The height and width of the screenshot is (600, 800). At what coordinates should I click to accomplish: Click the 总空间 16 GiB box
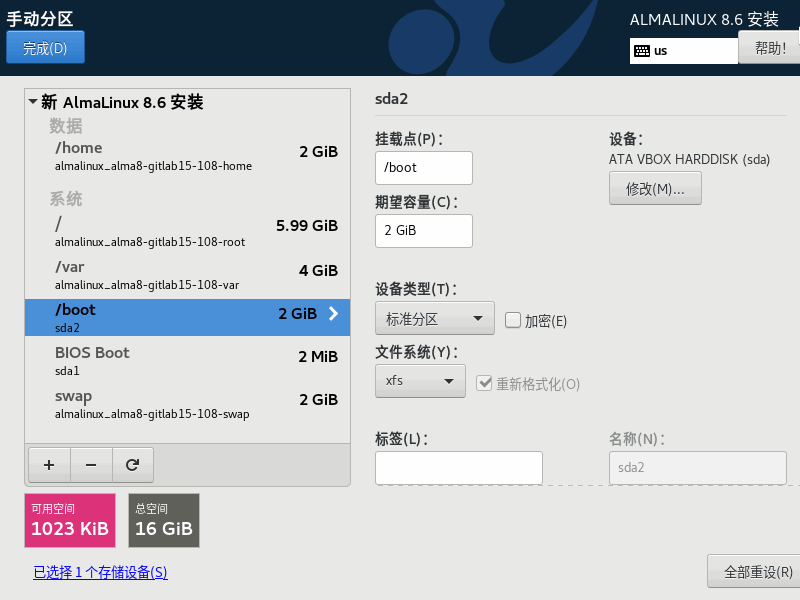(164, 520)
